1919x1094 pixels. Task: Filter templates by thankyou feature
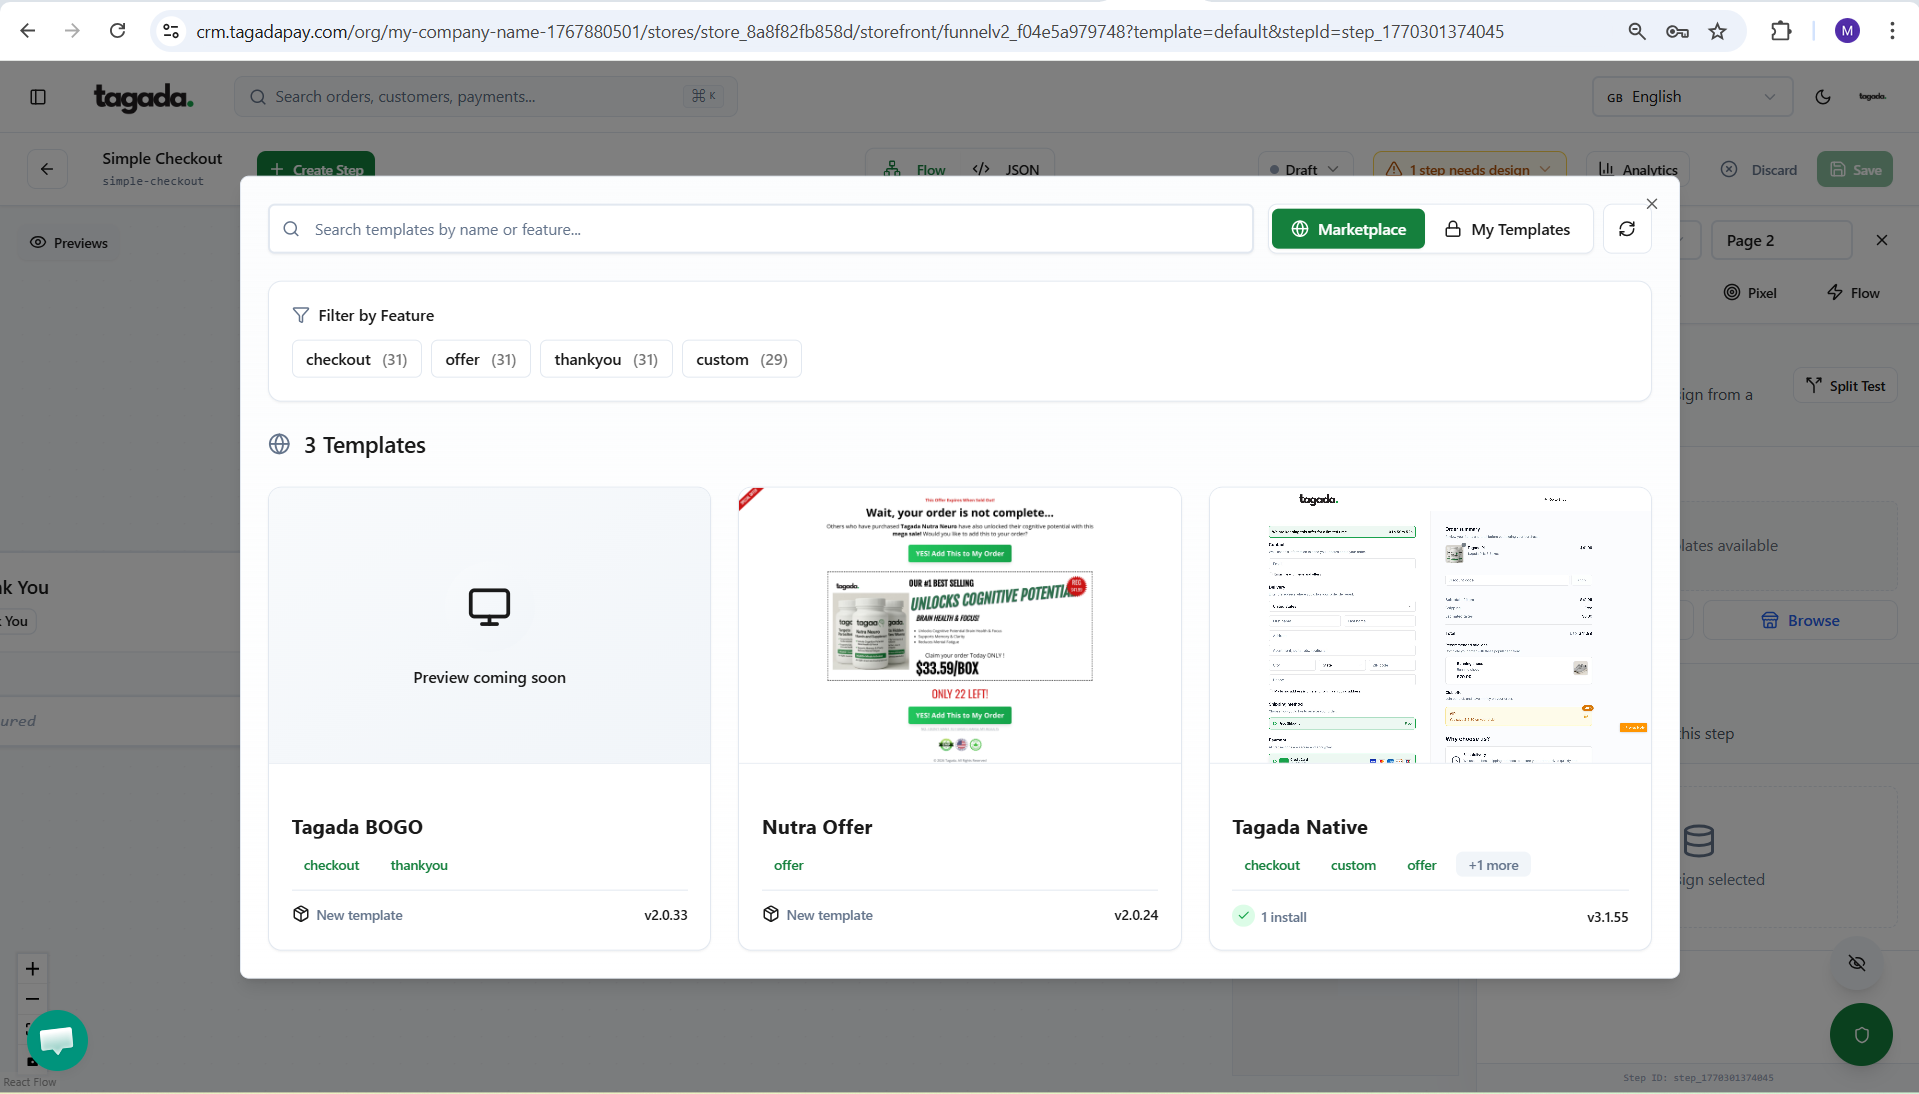[x=605, y=359]
